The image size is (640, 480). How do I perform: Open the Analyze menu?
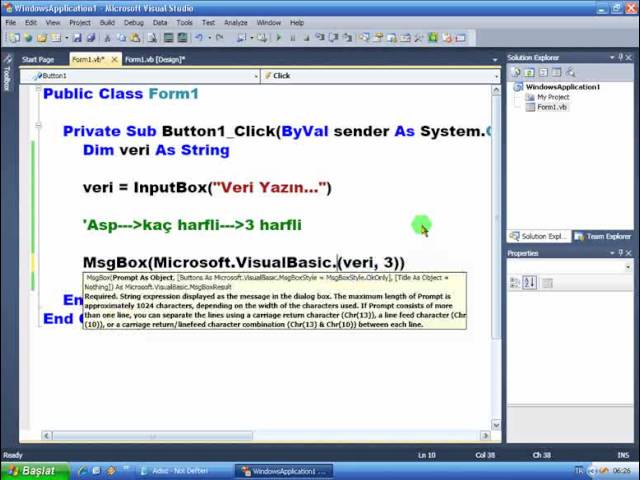click(236, 23)
